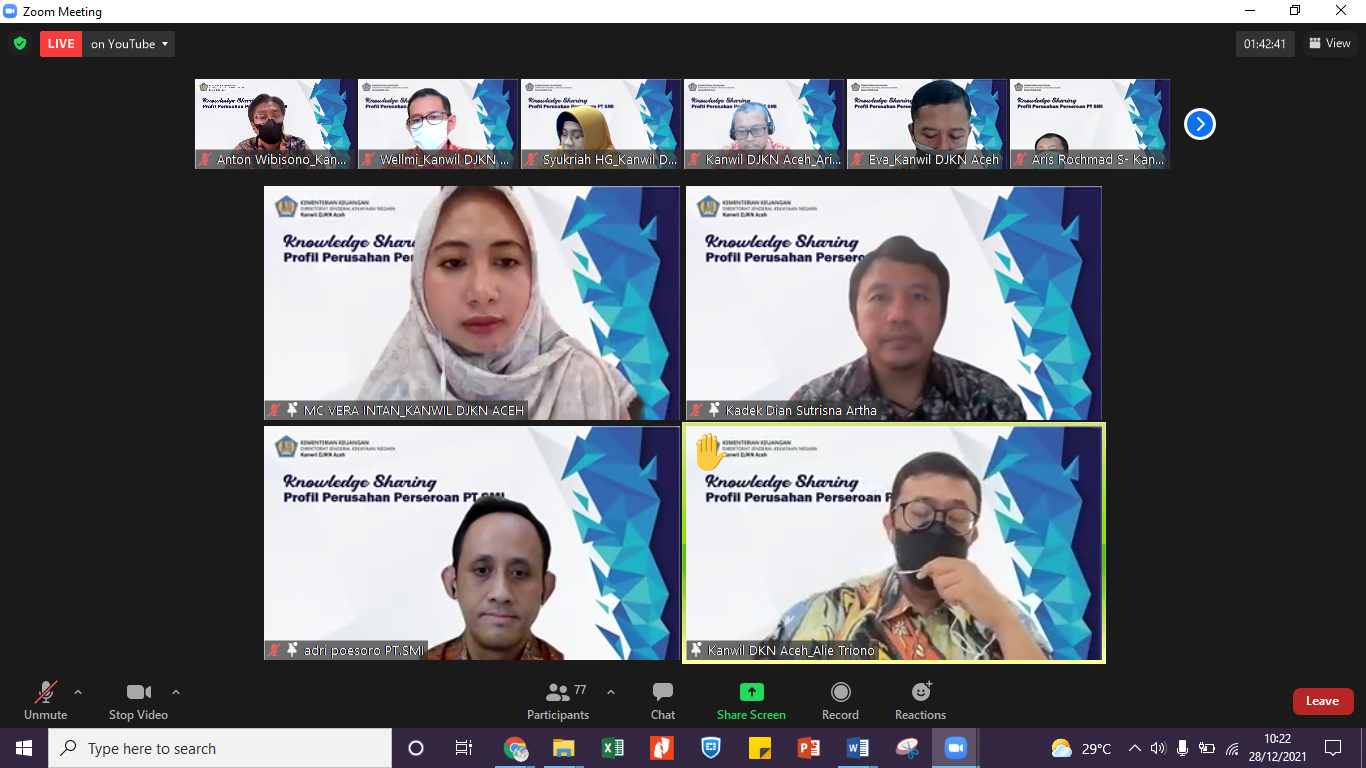This screenshot has width=1366, height=768.
Task: Click the LIVE streaming indicator
Action: pos(60,43)
